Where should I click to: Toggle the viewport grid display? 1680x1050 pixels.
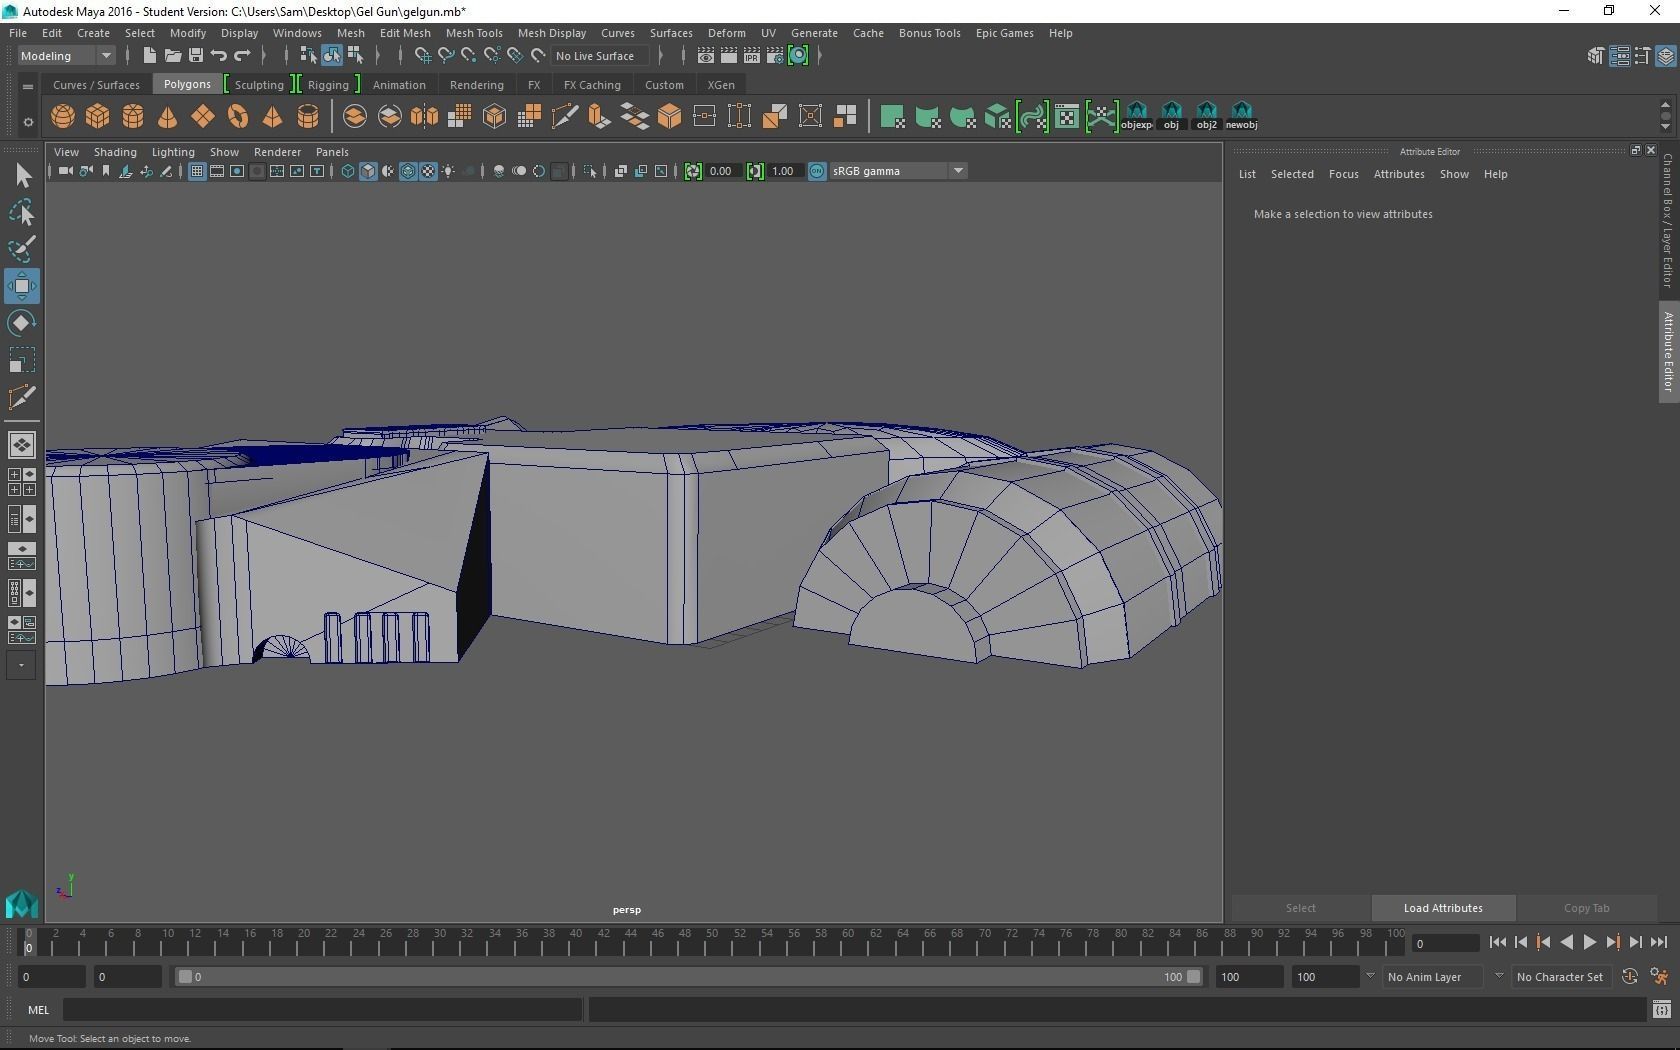click(197, 171)
